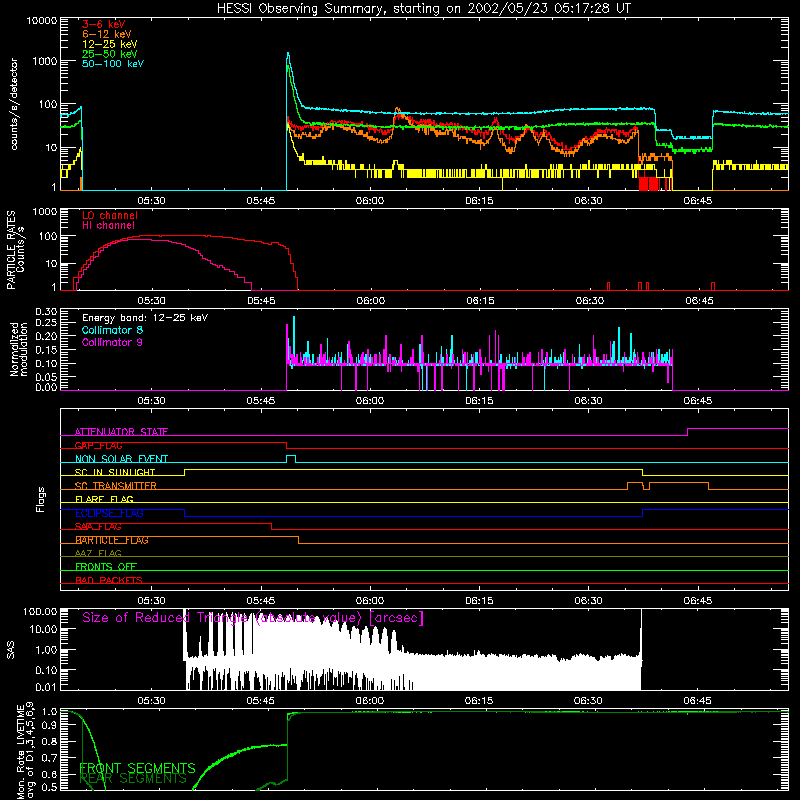Image resolution: width=800 pixels, height=800 pixels.
Task: Select the cyan 50-100 keV legend label
Action: click(x=113, y=64)
